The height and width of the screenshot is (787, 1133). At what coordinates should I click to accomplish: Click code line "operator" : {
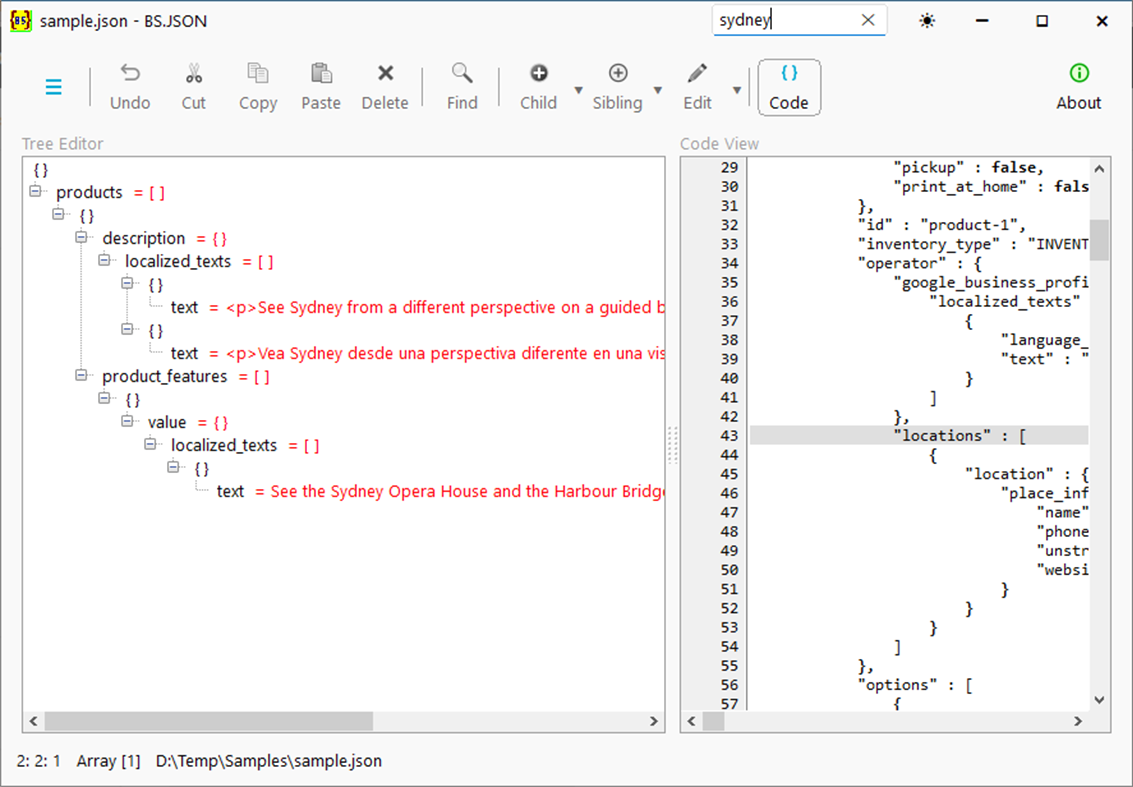click(x=919, y=263)
